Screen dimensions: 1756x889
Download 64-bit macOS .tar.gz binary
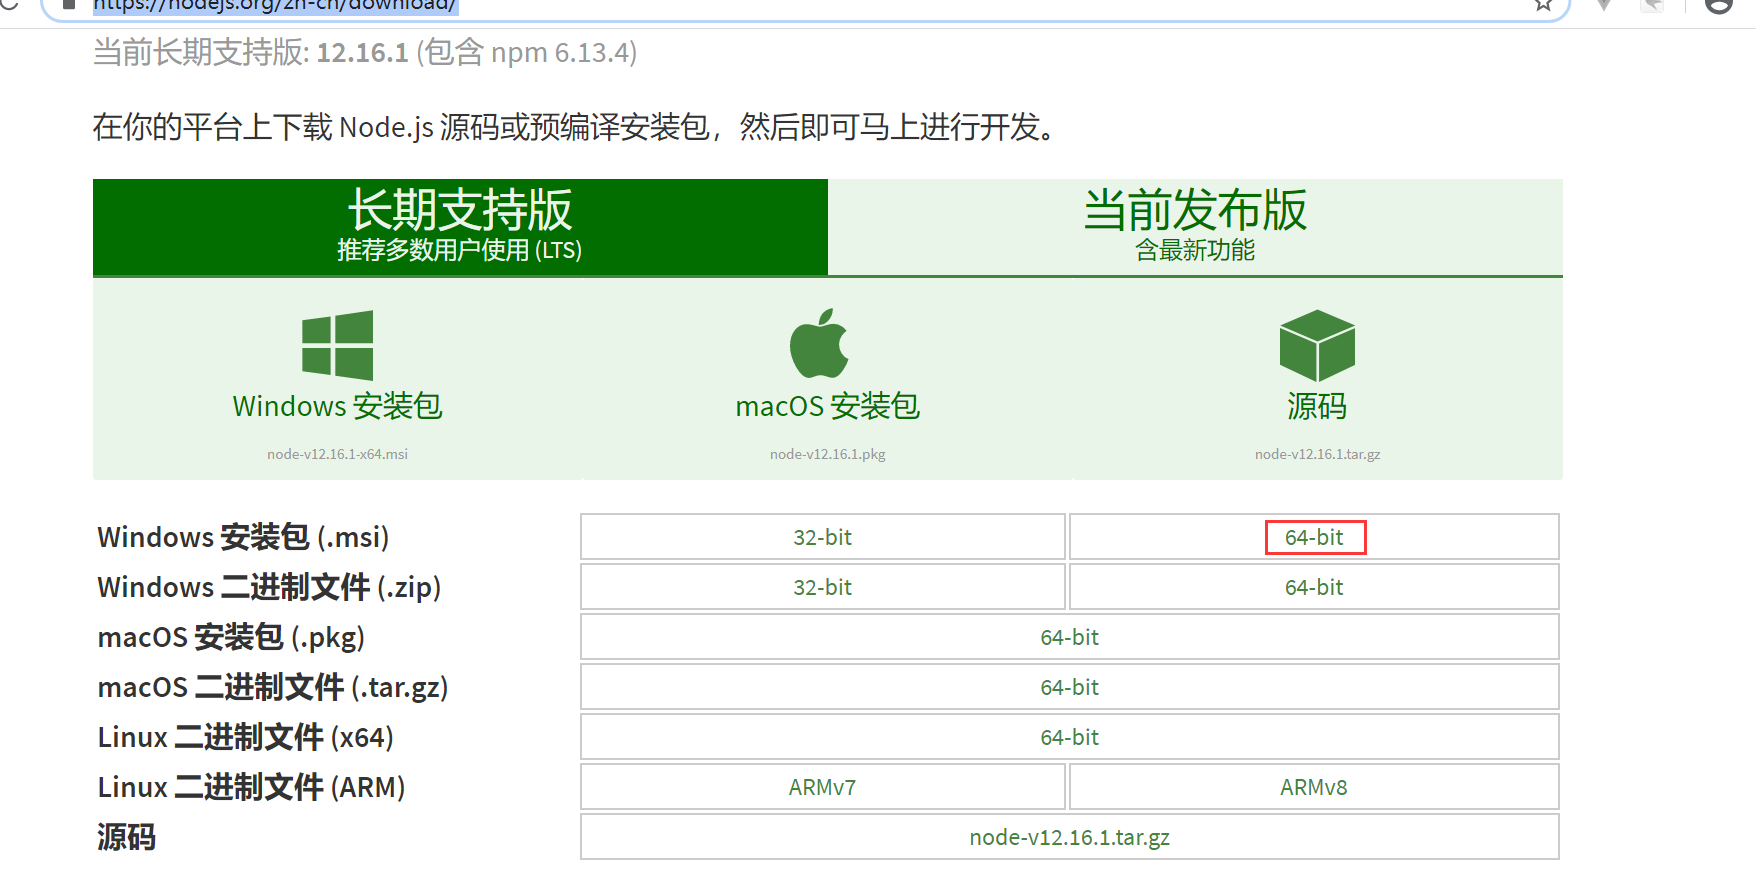click(x=1070, y=687)
